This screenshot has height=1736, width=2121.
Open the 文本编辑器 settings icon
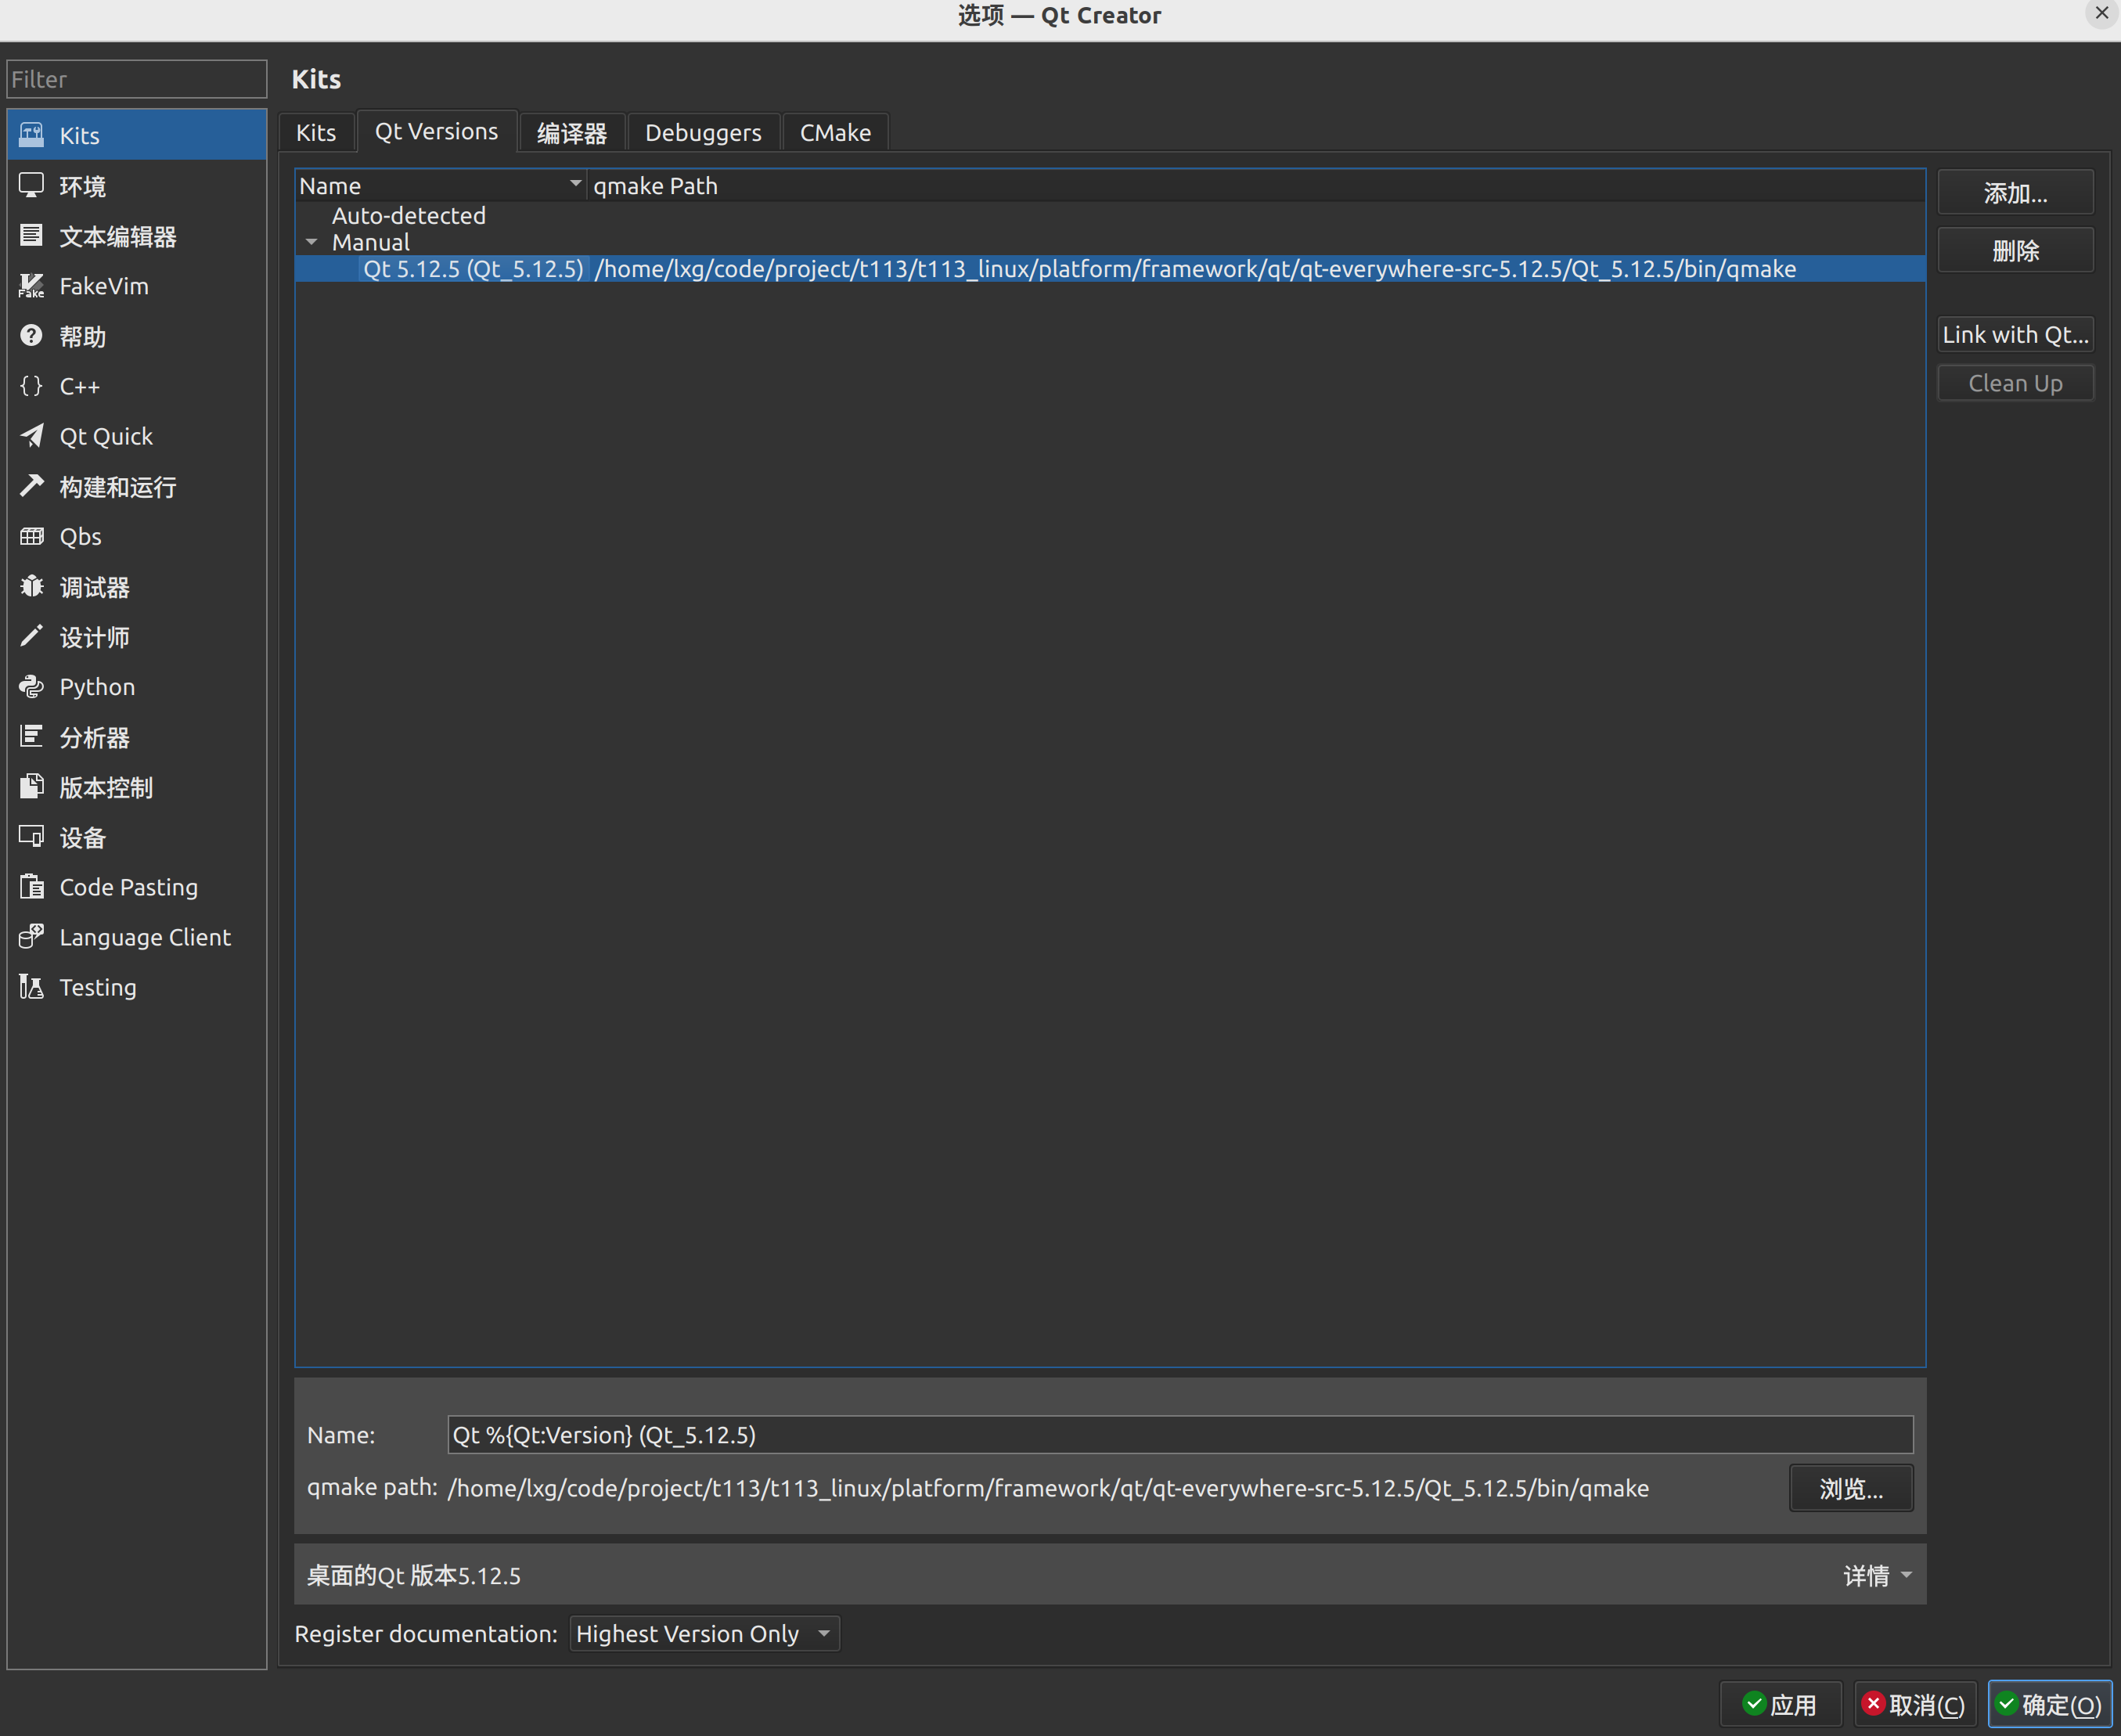click(32, 235)
